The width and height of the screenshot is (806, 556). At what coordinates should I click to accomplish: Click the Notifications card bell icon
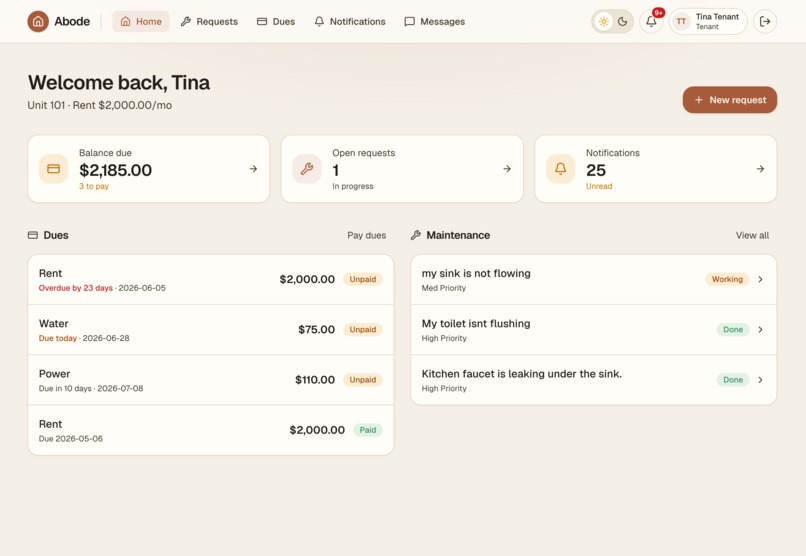pos(561,169)
